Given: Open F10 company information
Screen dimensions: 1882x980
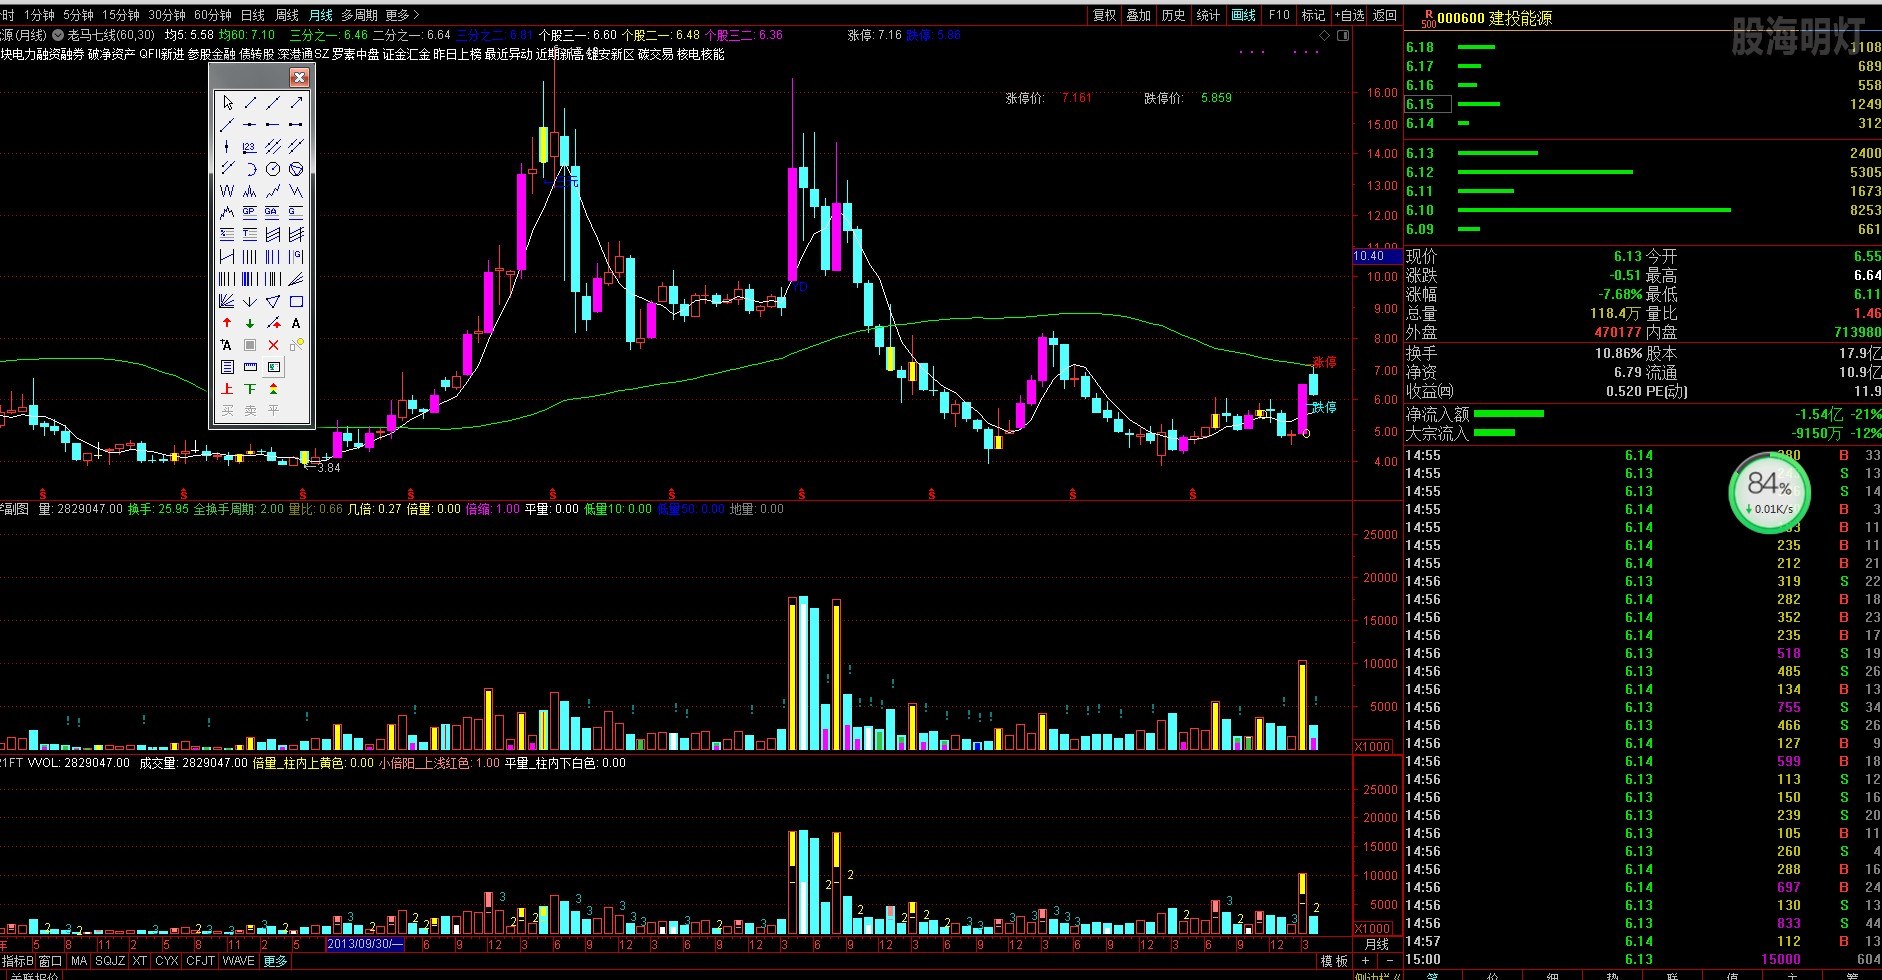Looking at the screenshot, I should pyautogui.click(x=1279, y=15).
